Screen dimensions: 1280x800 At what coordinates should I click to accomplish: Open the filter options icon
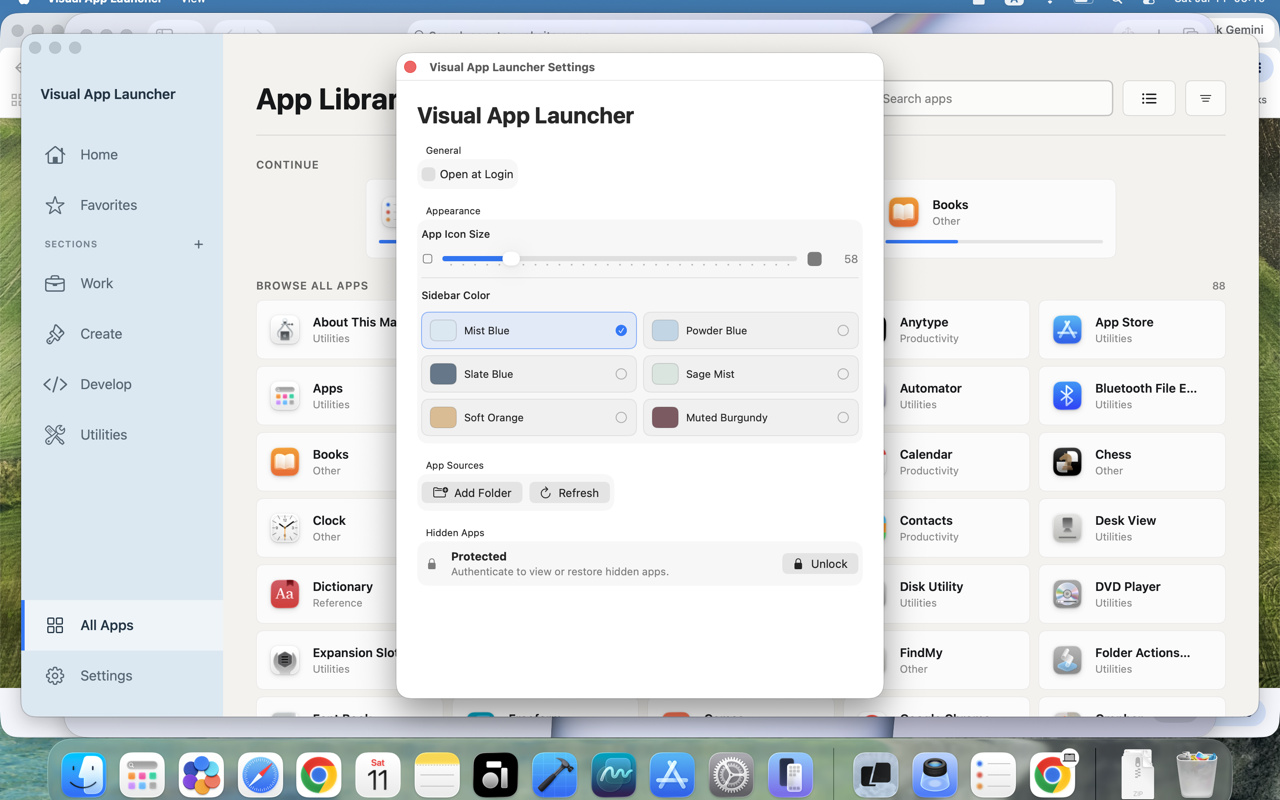coord(1205,98)
